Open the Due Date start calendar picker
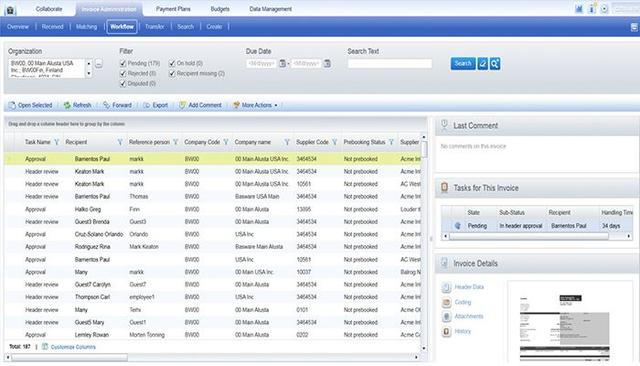This screenshot has width=640, height=366. (282, 64)
